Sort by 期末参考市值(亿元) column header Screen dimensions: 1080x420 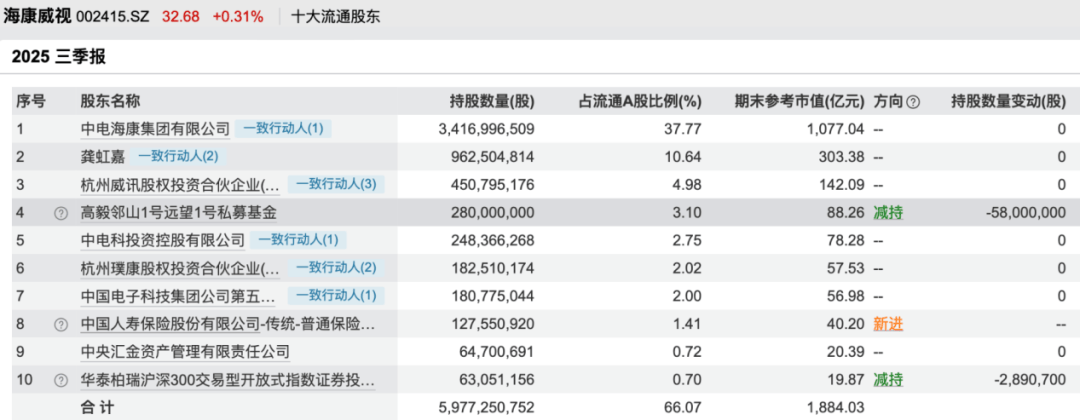[798, 101]
